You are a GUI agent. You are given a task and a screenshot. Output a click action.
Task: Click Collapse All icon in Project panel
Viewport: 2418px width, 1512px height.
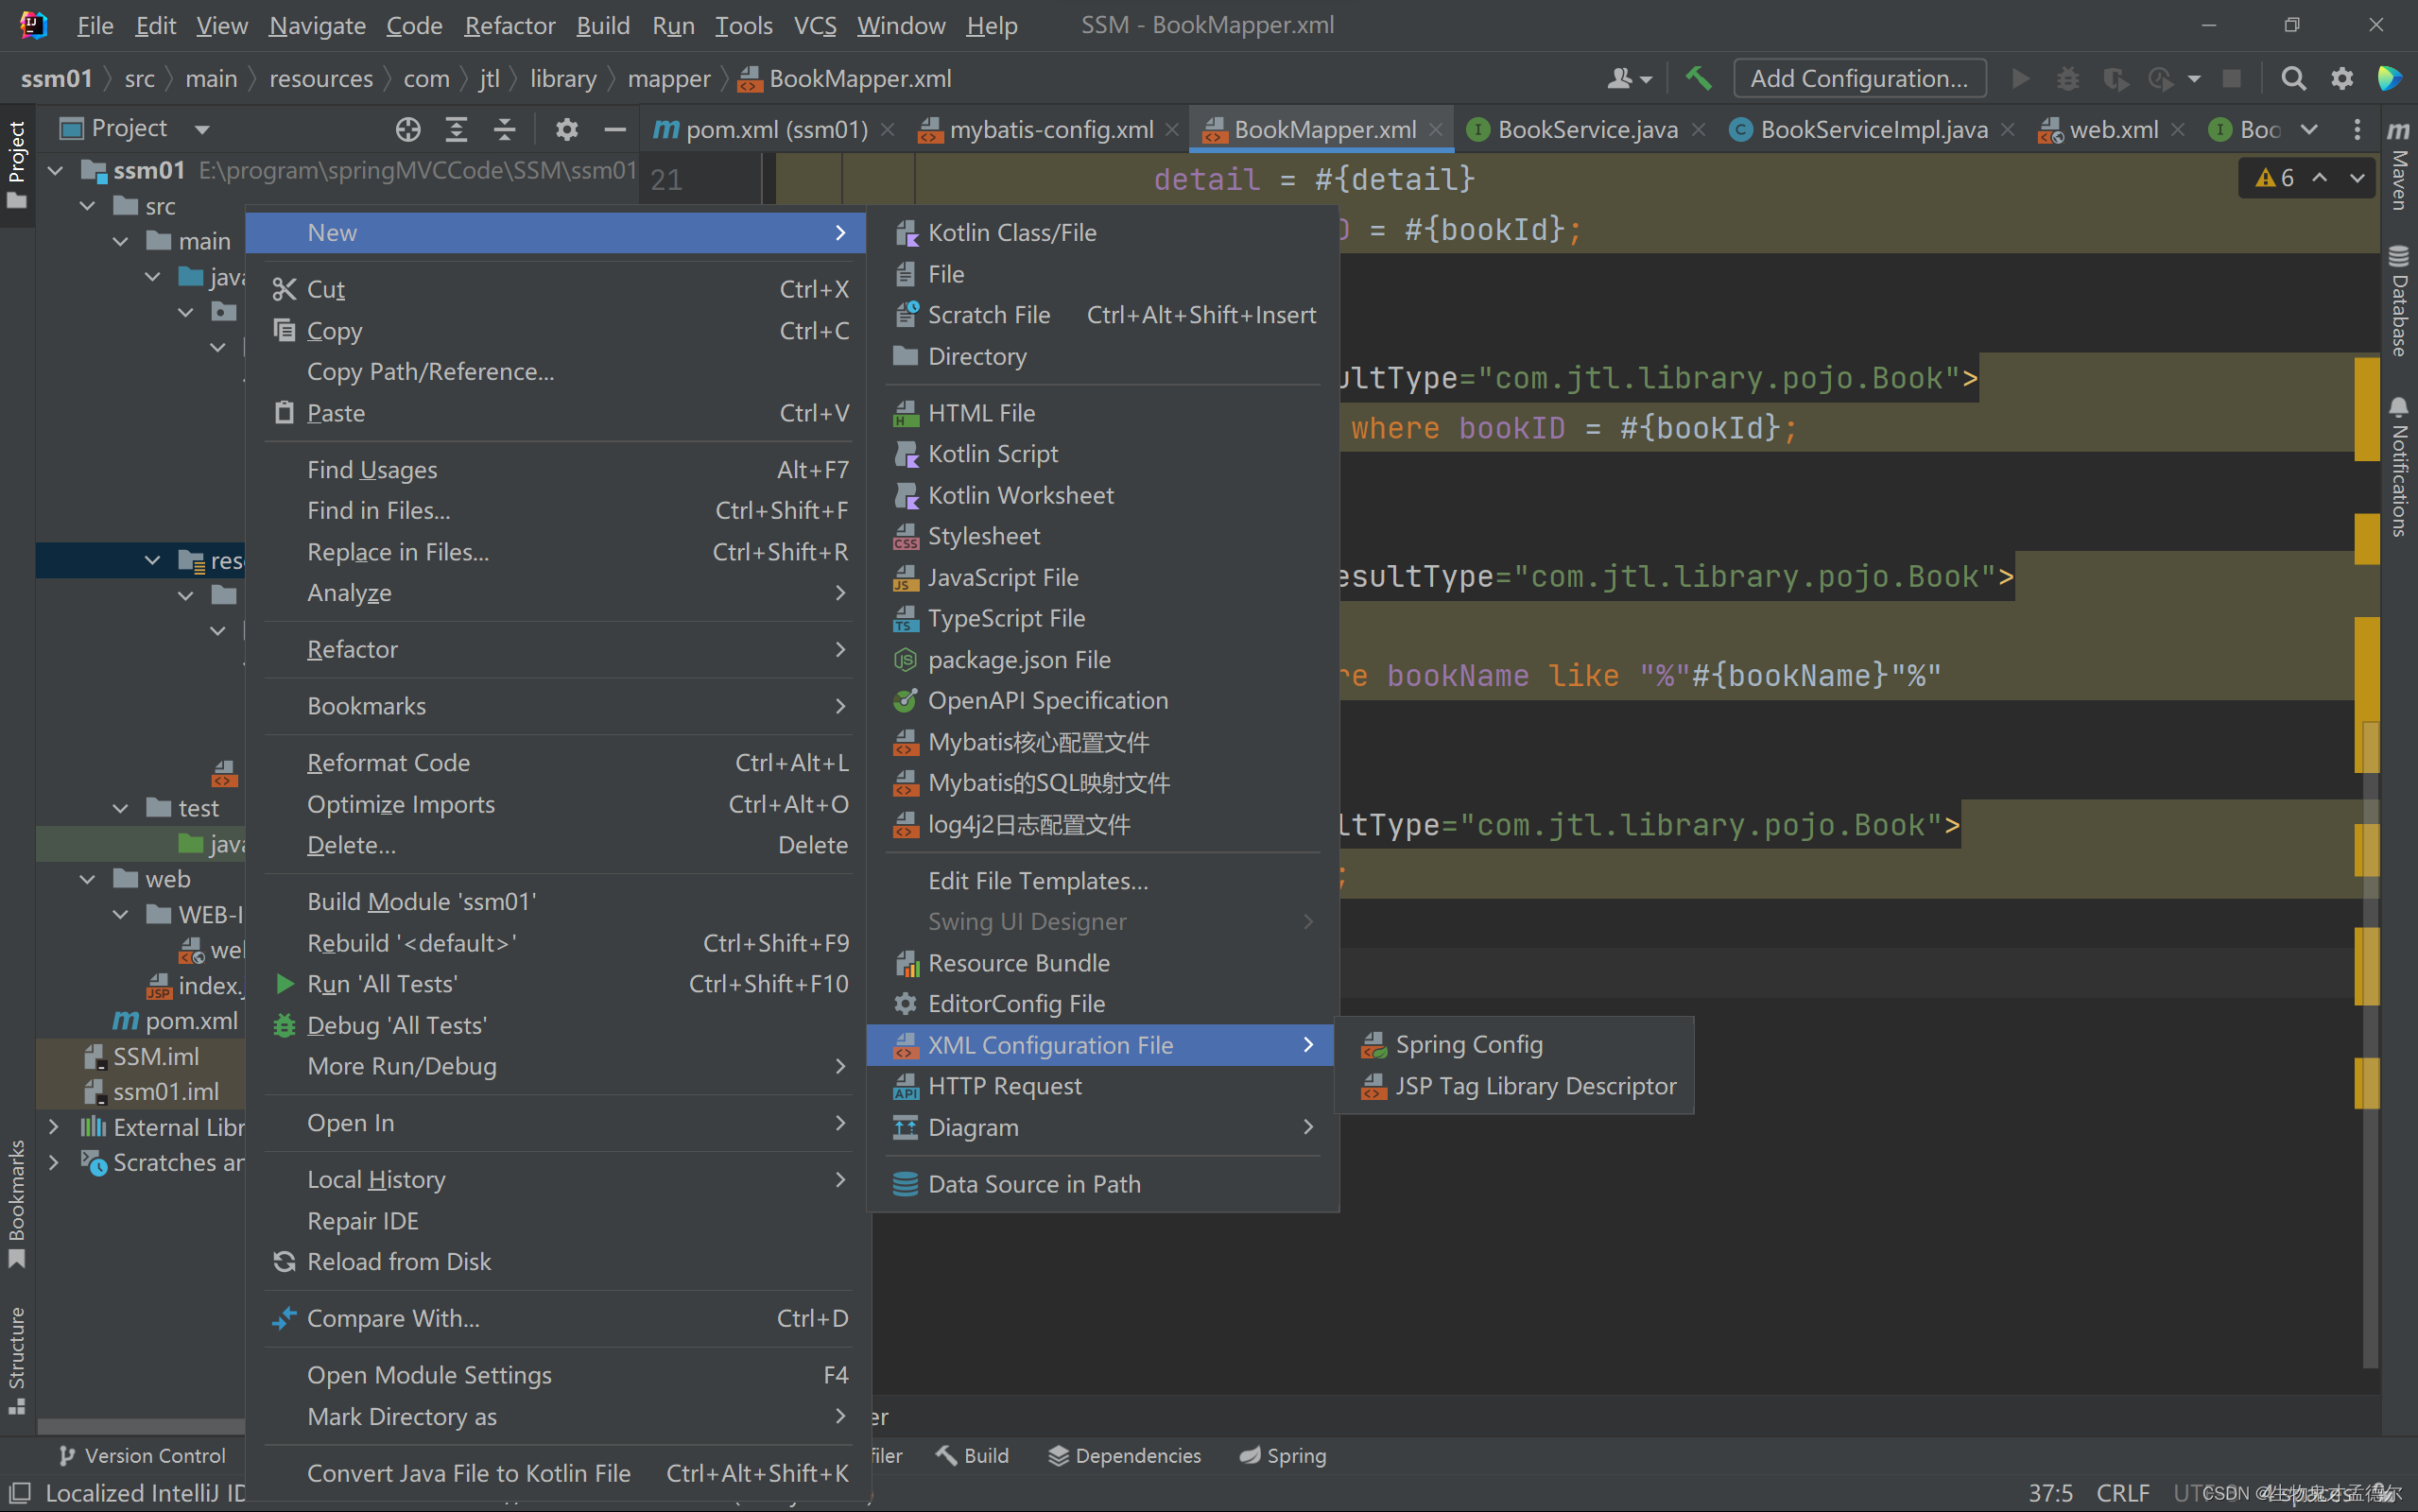505,129
